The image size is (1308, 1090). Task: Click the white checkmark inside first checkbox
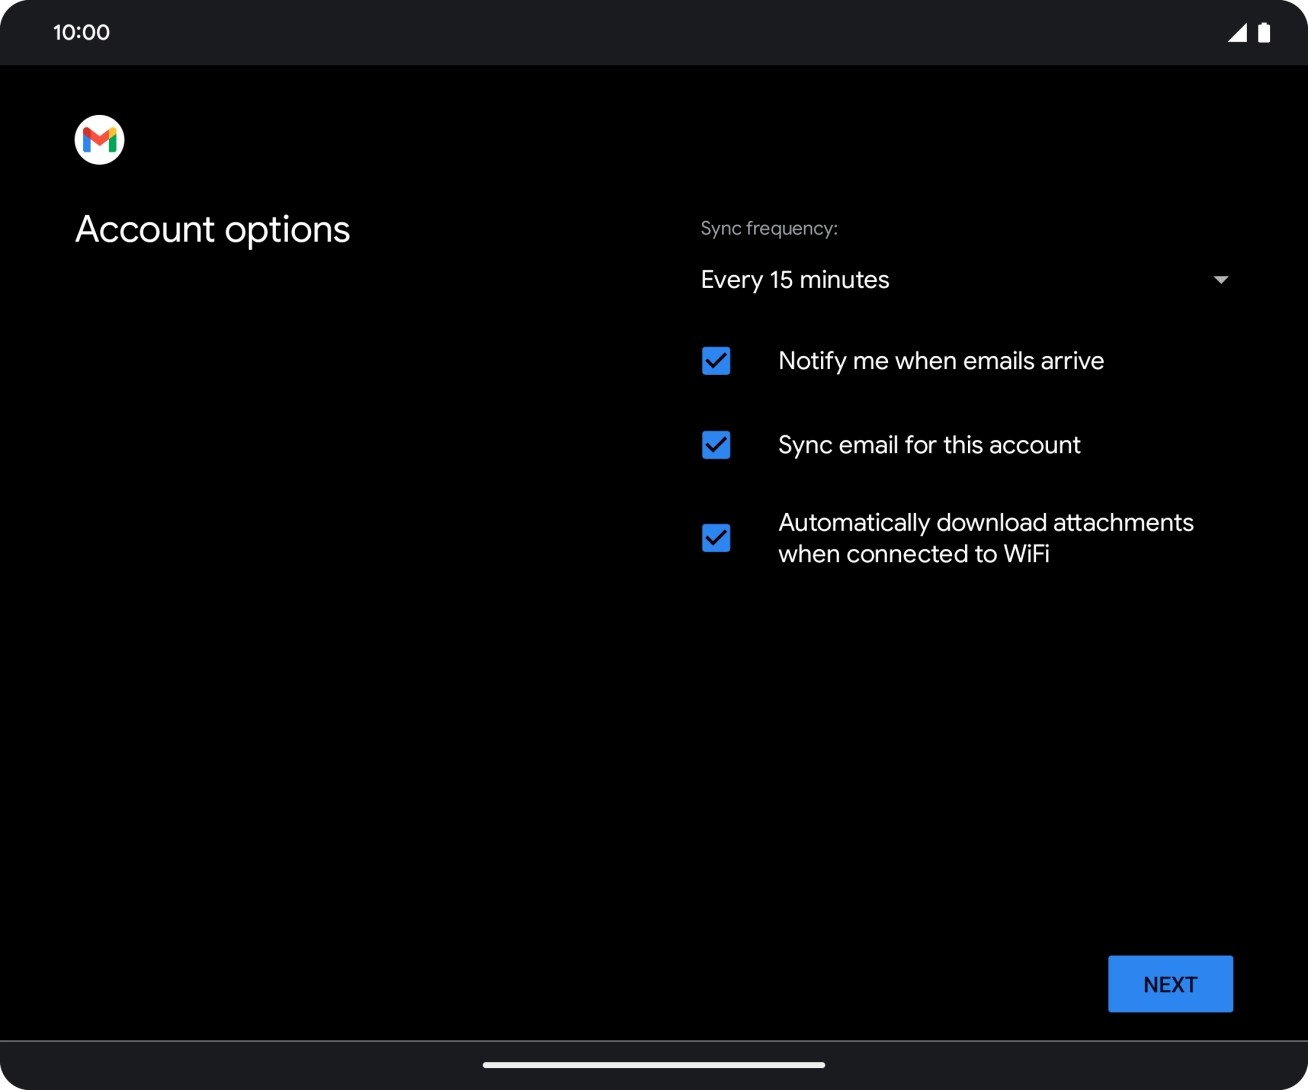[x=715, y=360]
